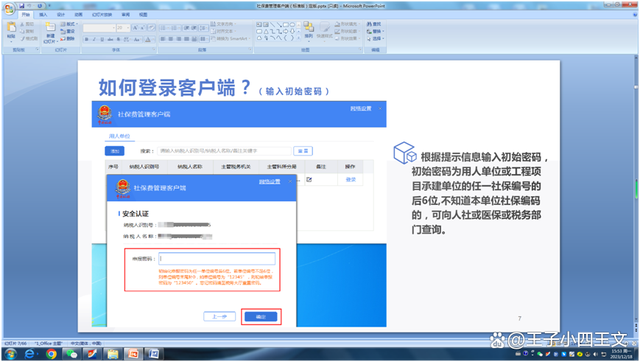The image size is (640, 362).
Task: Activate the Format Painter (格式刷)
Action: coord(29,39)
